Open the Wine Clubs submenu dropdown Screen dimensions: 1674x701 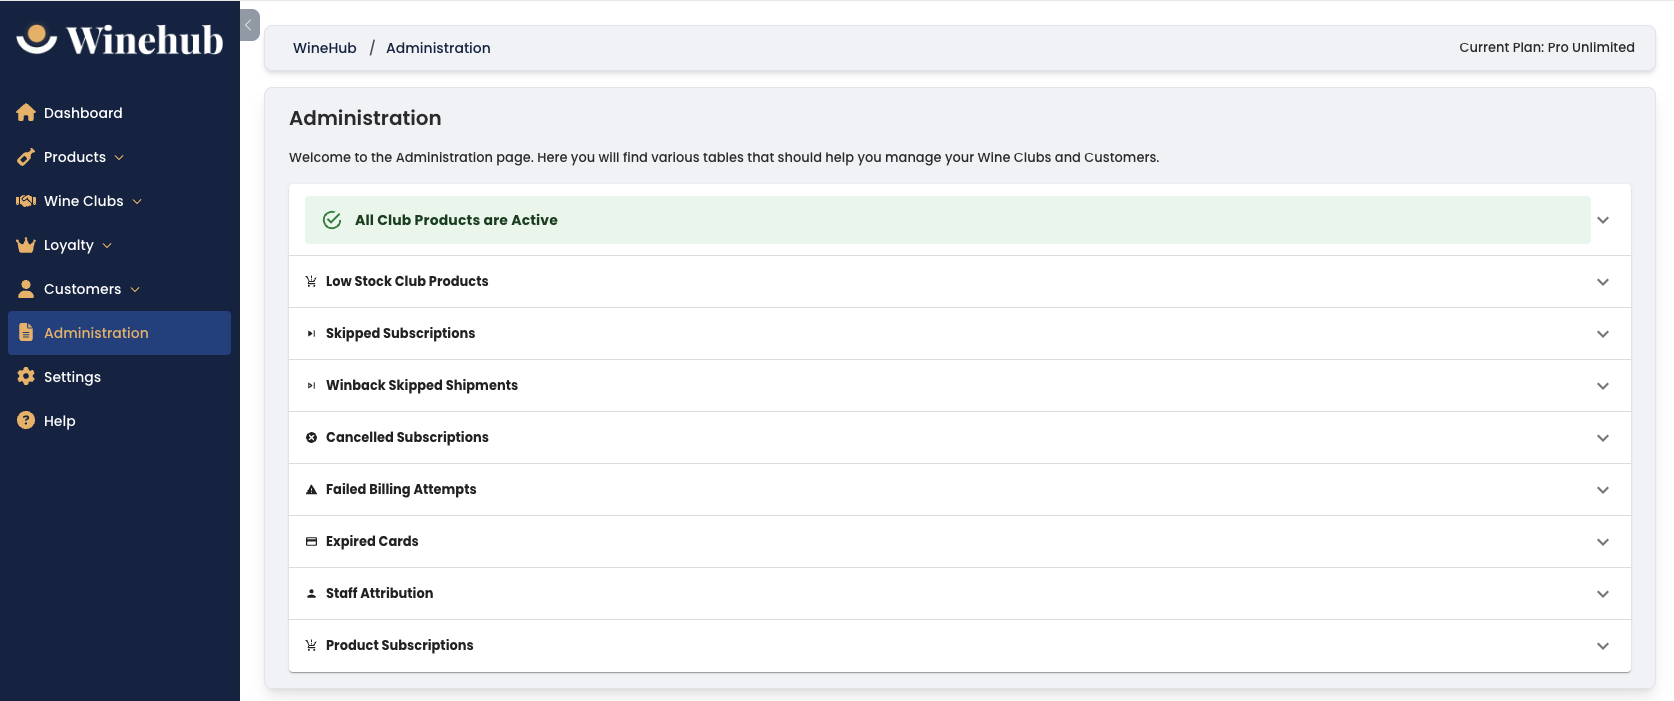tap(137, 201)
